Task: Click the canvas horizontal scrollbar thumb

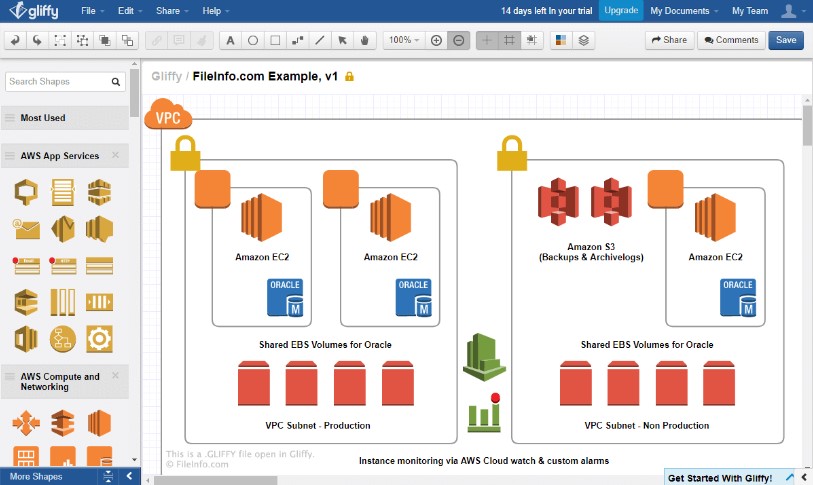Action: pyautogui.click(x=216, y=481)
